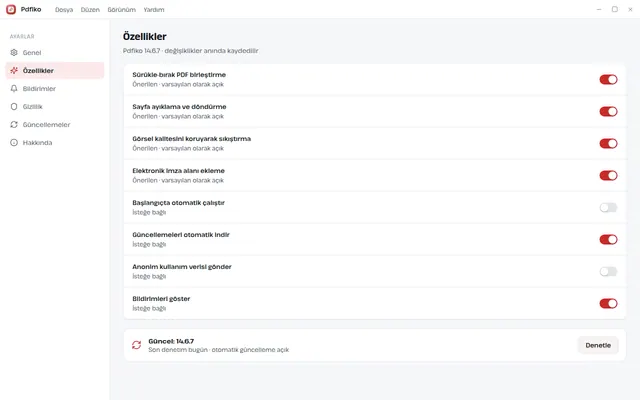Open Güncellemeler via refresh icon

pyautogui.click(x=14, y=124)
